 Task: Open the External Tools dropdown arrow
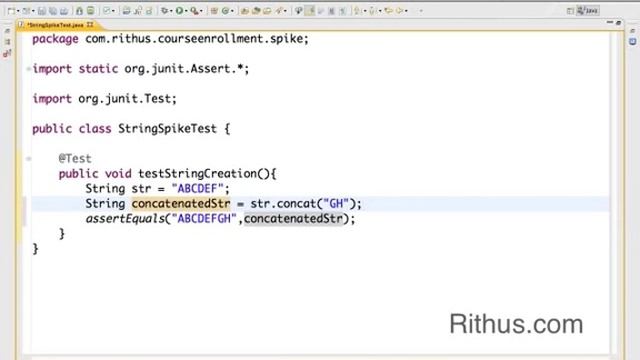(201, 11)
